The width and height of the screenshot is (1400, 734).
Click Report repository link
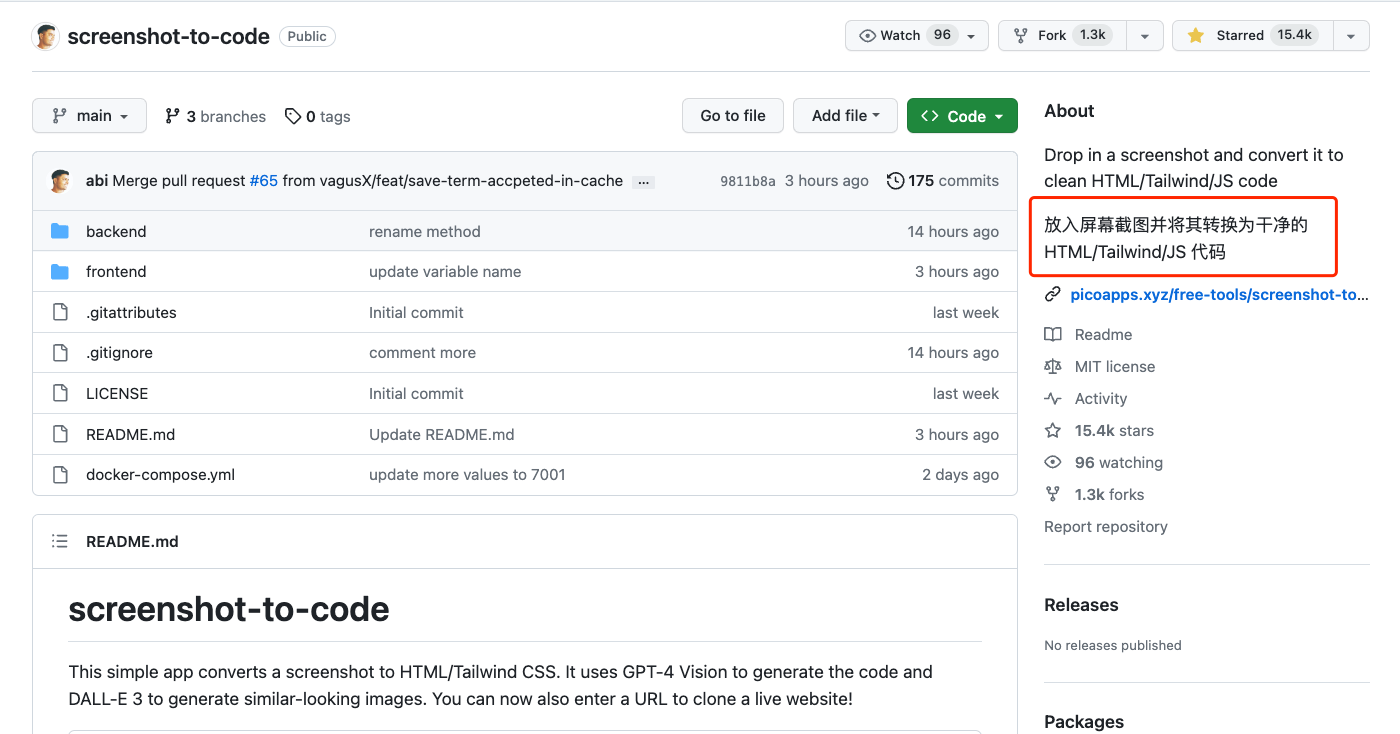(x=1106, y=526)
